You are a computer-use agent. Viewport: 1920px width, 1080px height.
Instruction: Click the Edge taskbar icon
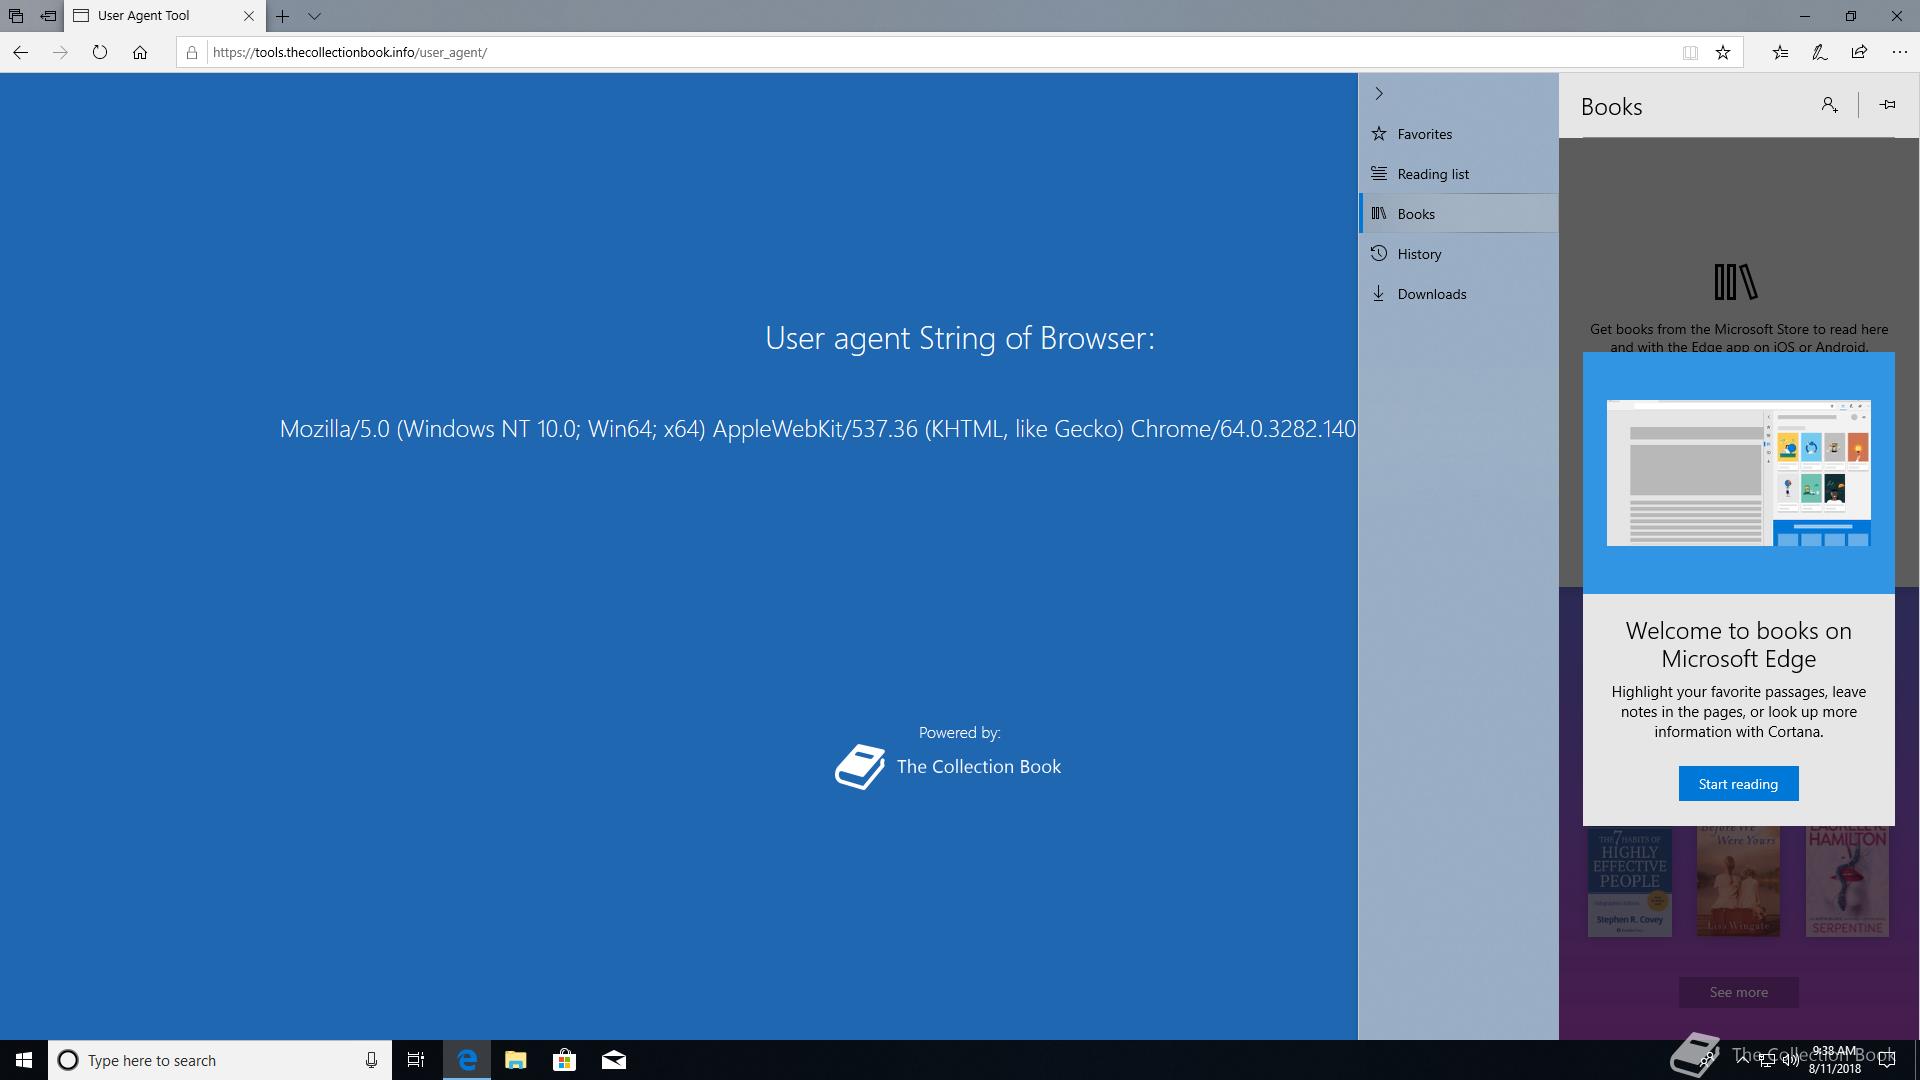[467, 1060]
